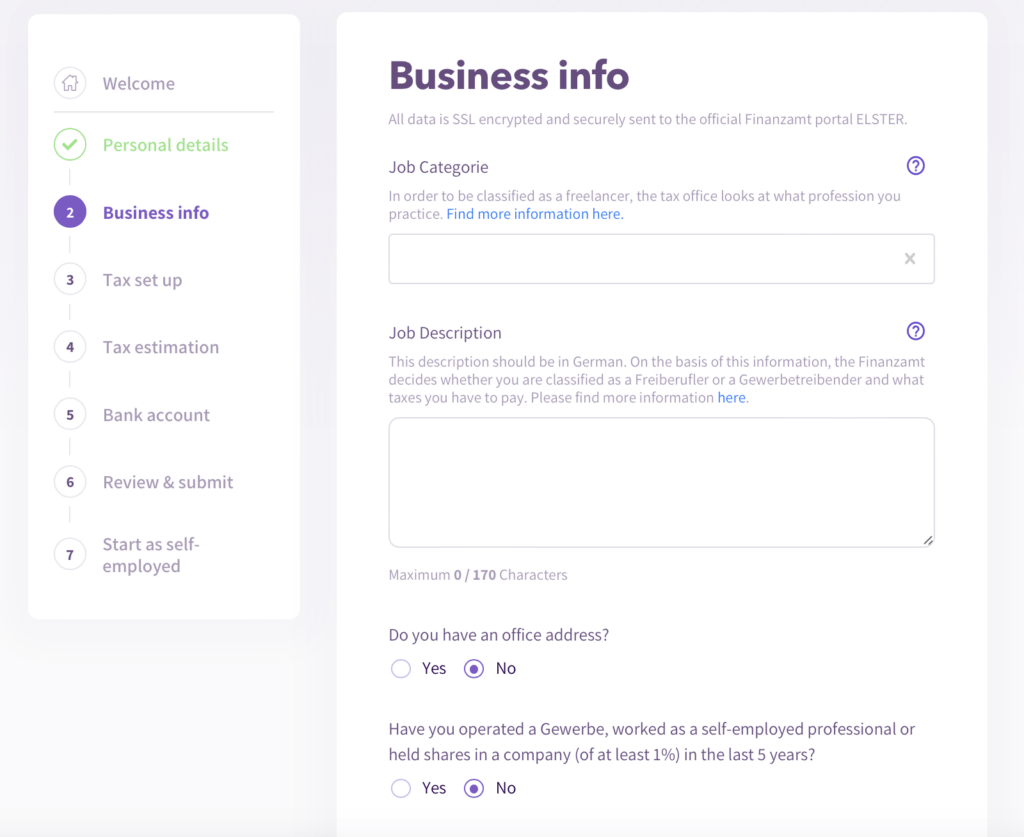Click the step 5 number circle
Image resolution: width=1024 pixels, height=837 pixels.
click(x=70, y=415)
